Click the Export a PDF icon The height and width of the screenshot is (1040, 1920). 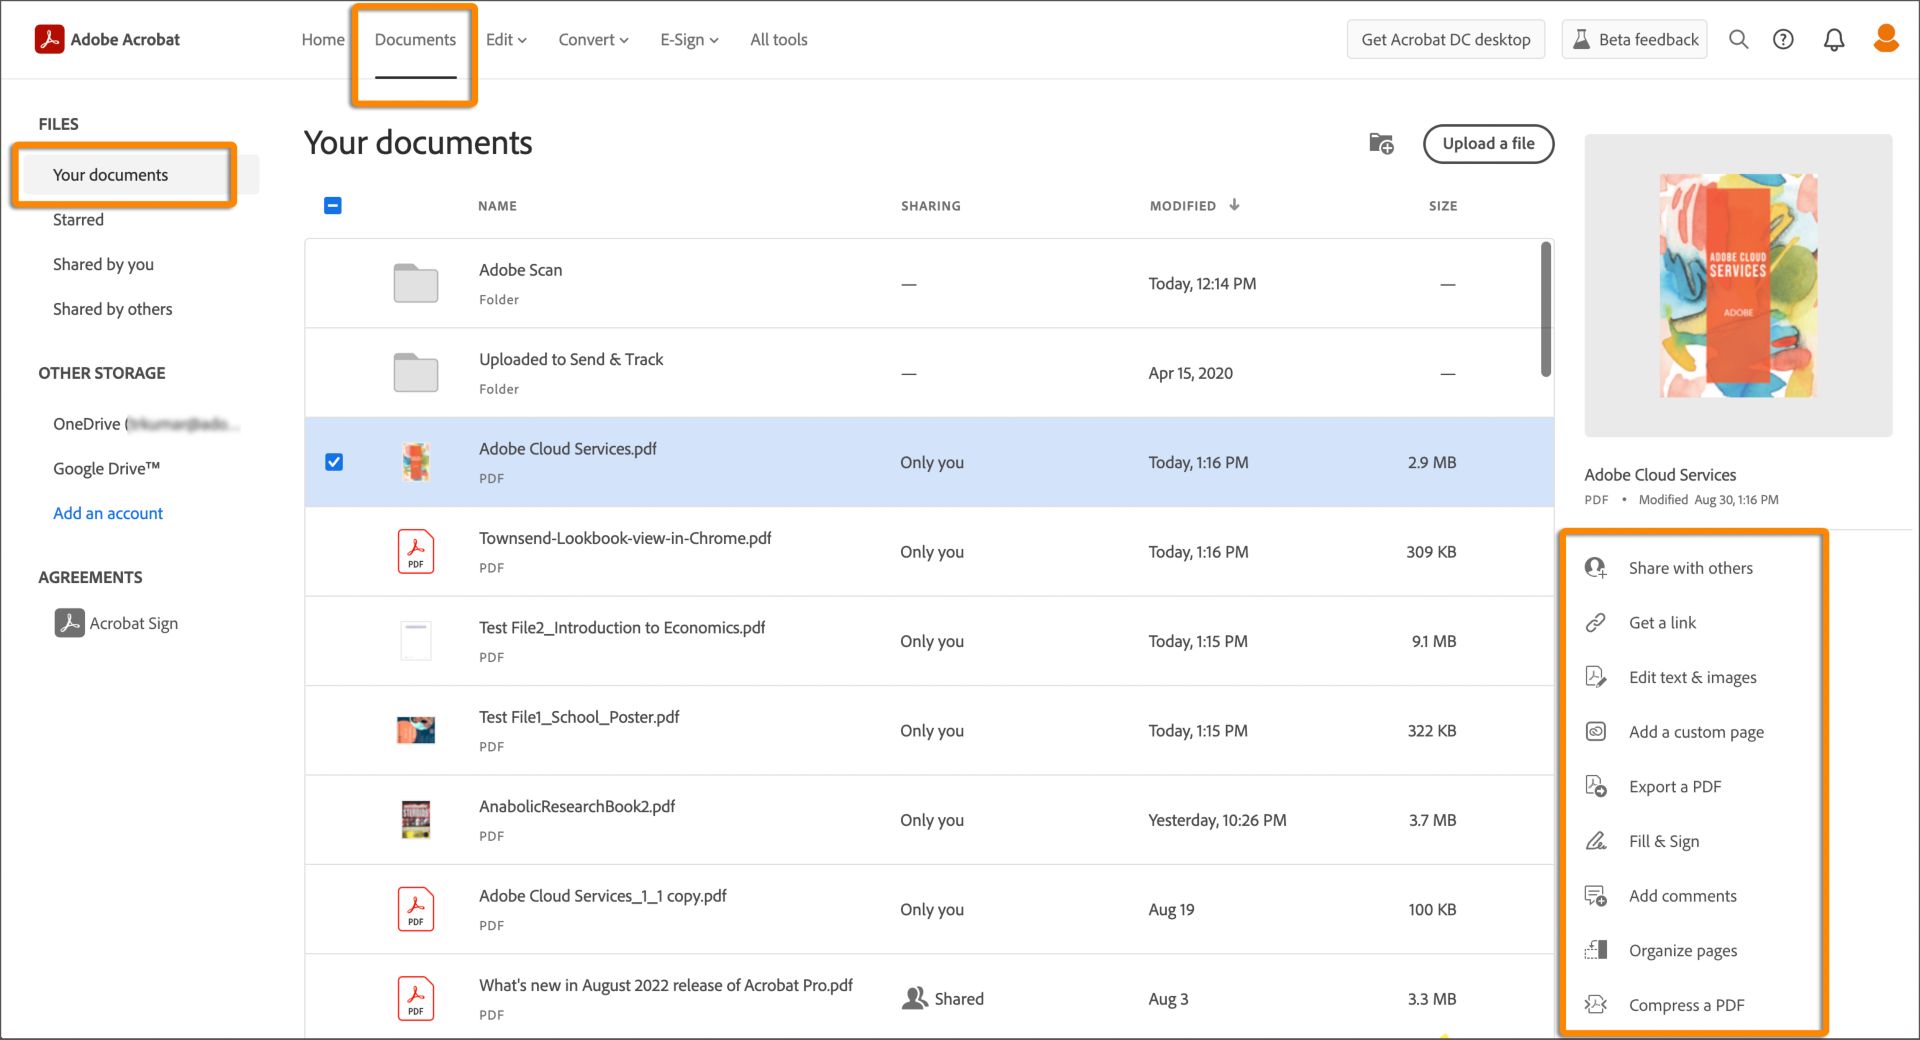click(x=1596, y=786)
